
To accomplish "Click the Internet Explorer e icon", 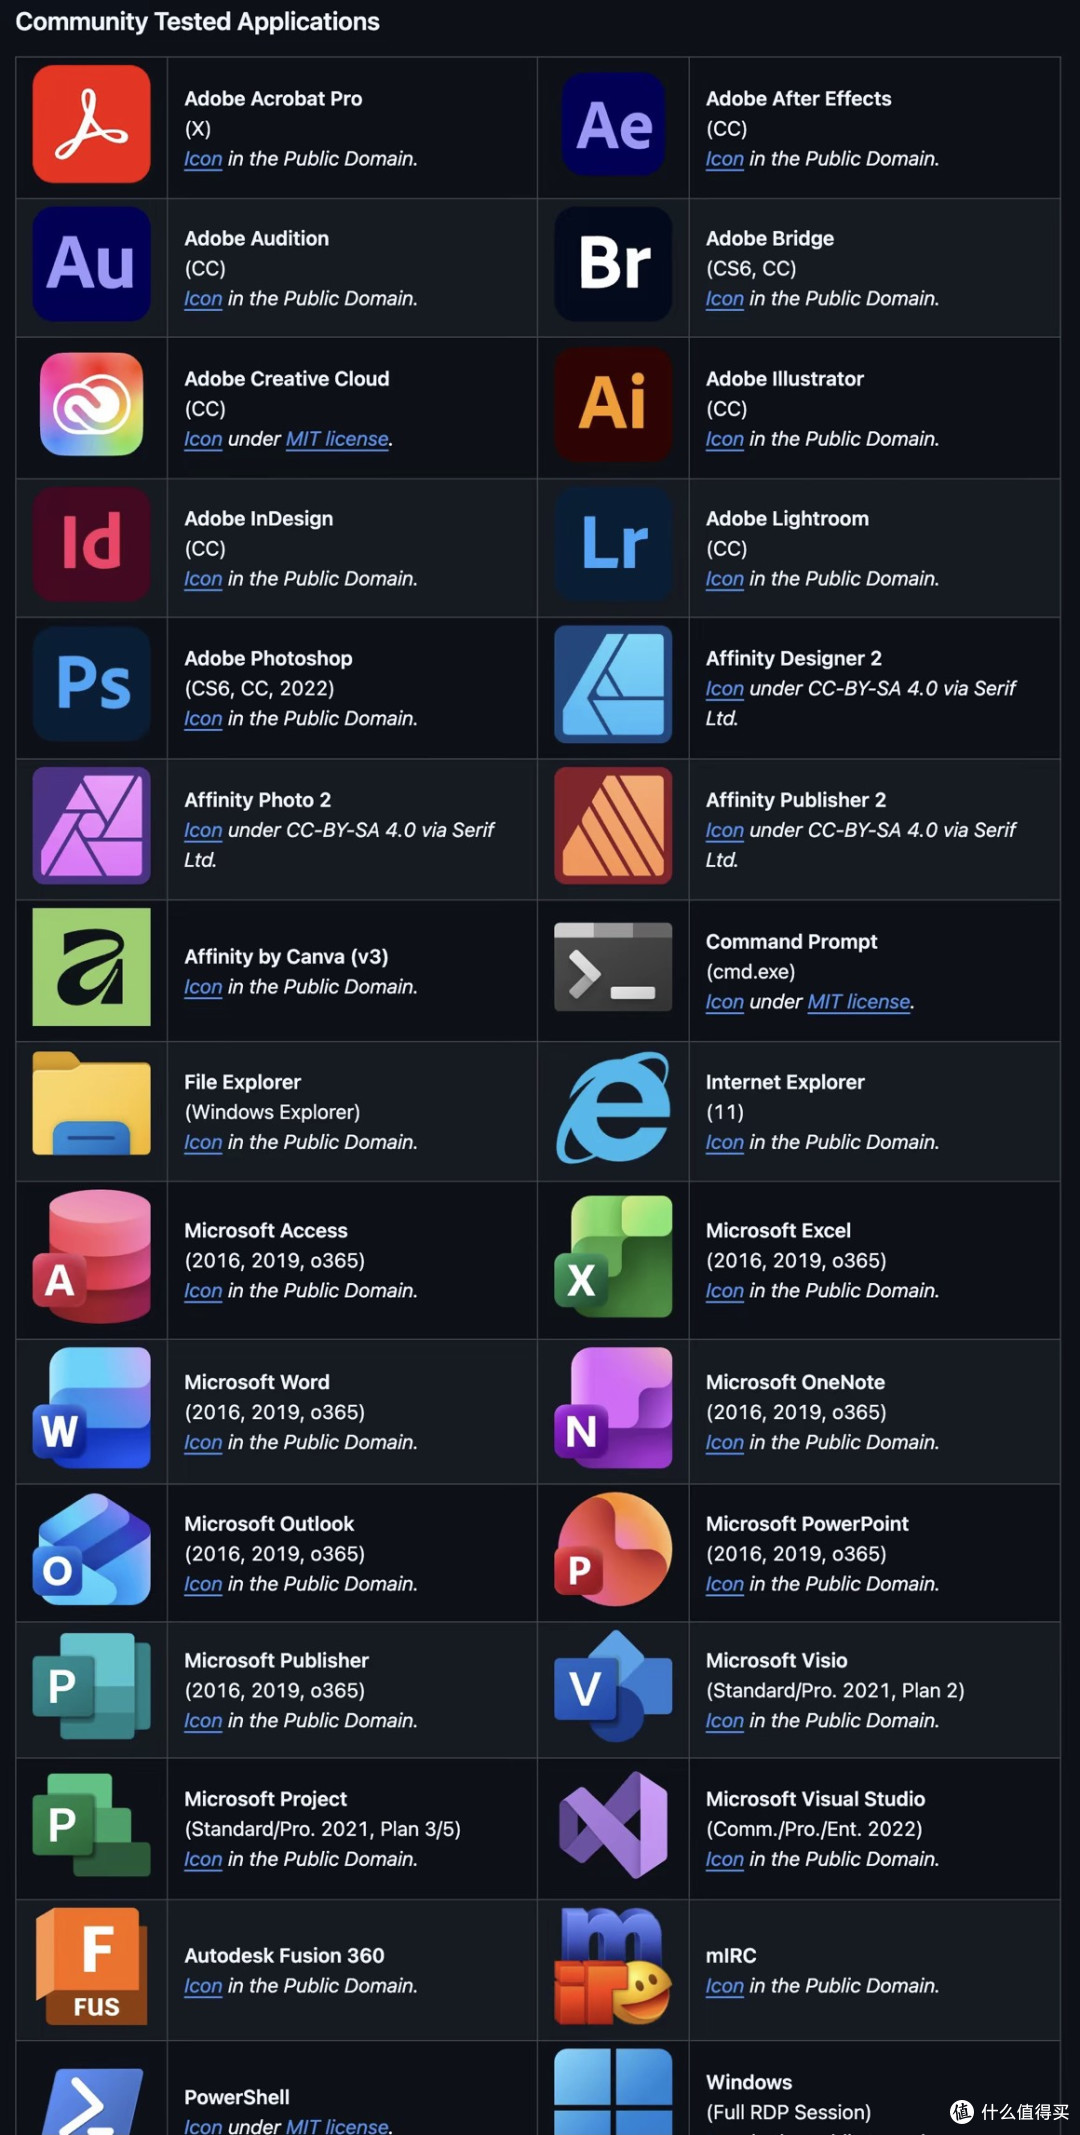I will (613, 1107).
